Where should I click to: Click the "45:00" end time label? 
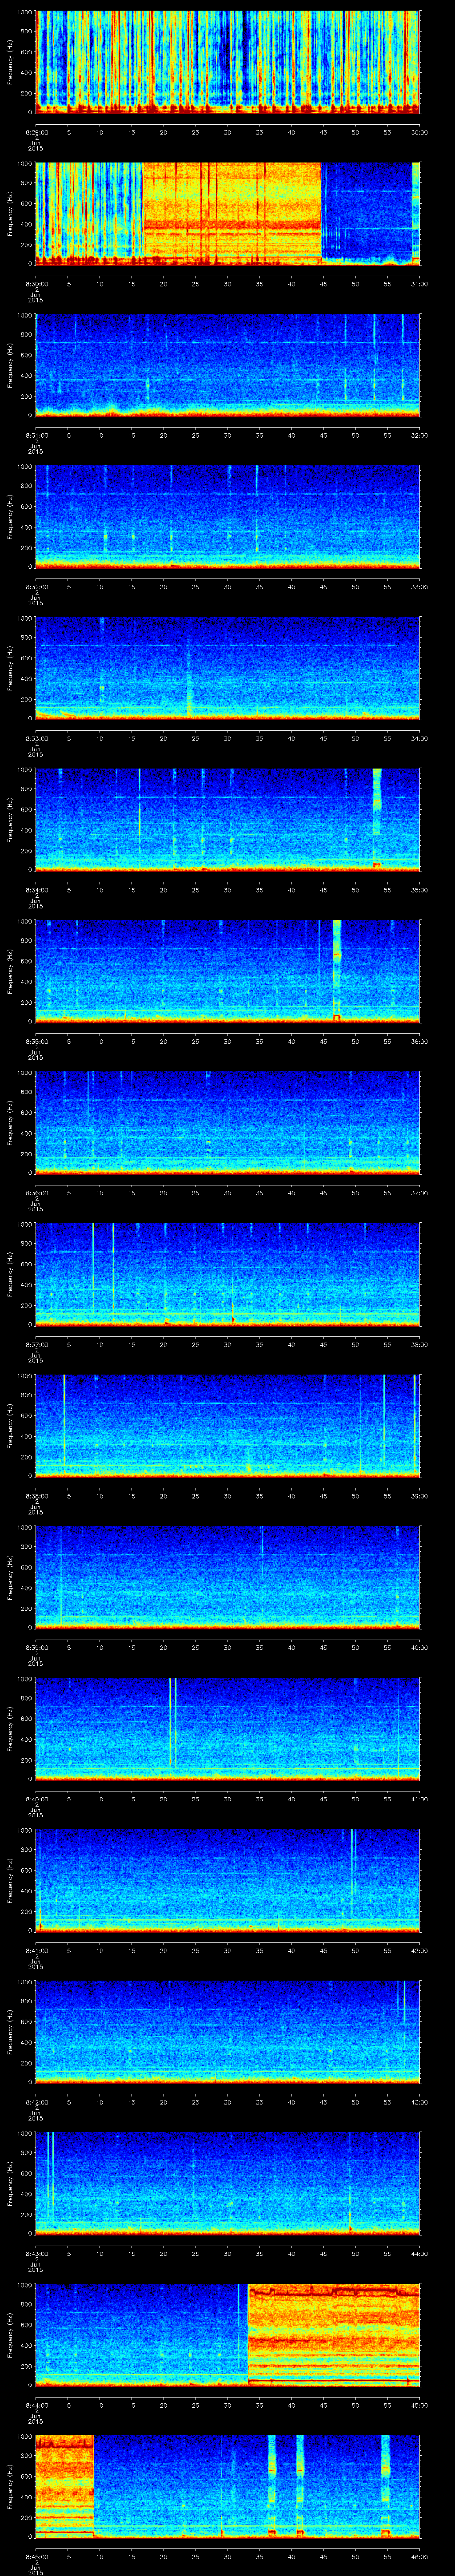point(420,2405)
